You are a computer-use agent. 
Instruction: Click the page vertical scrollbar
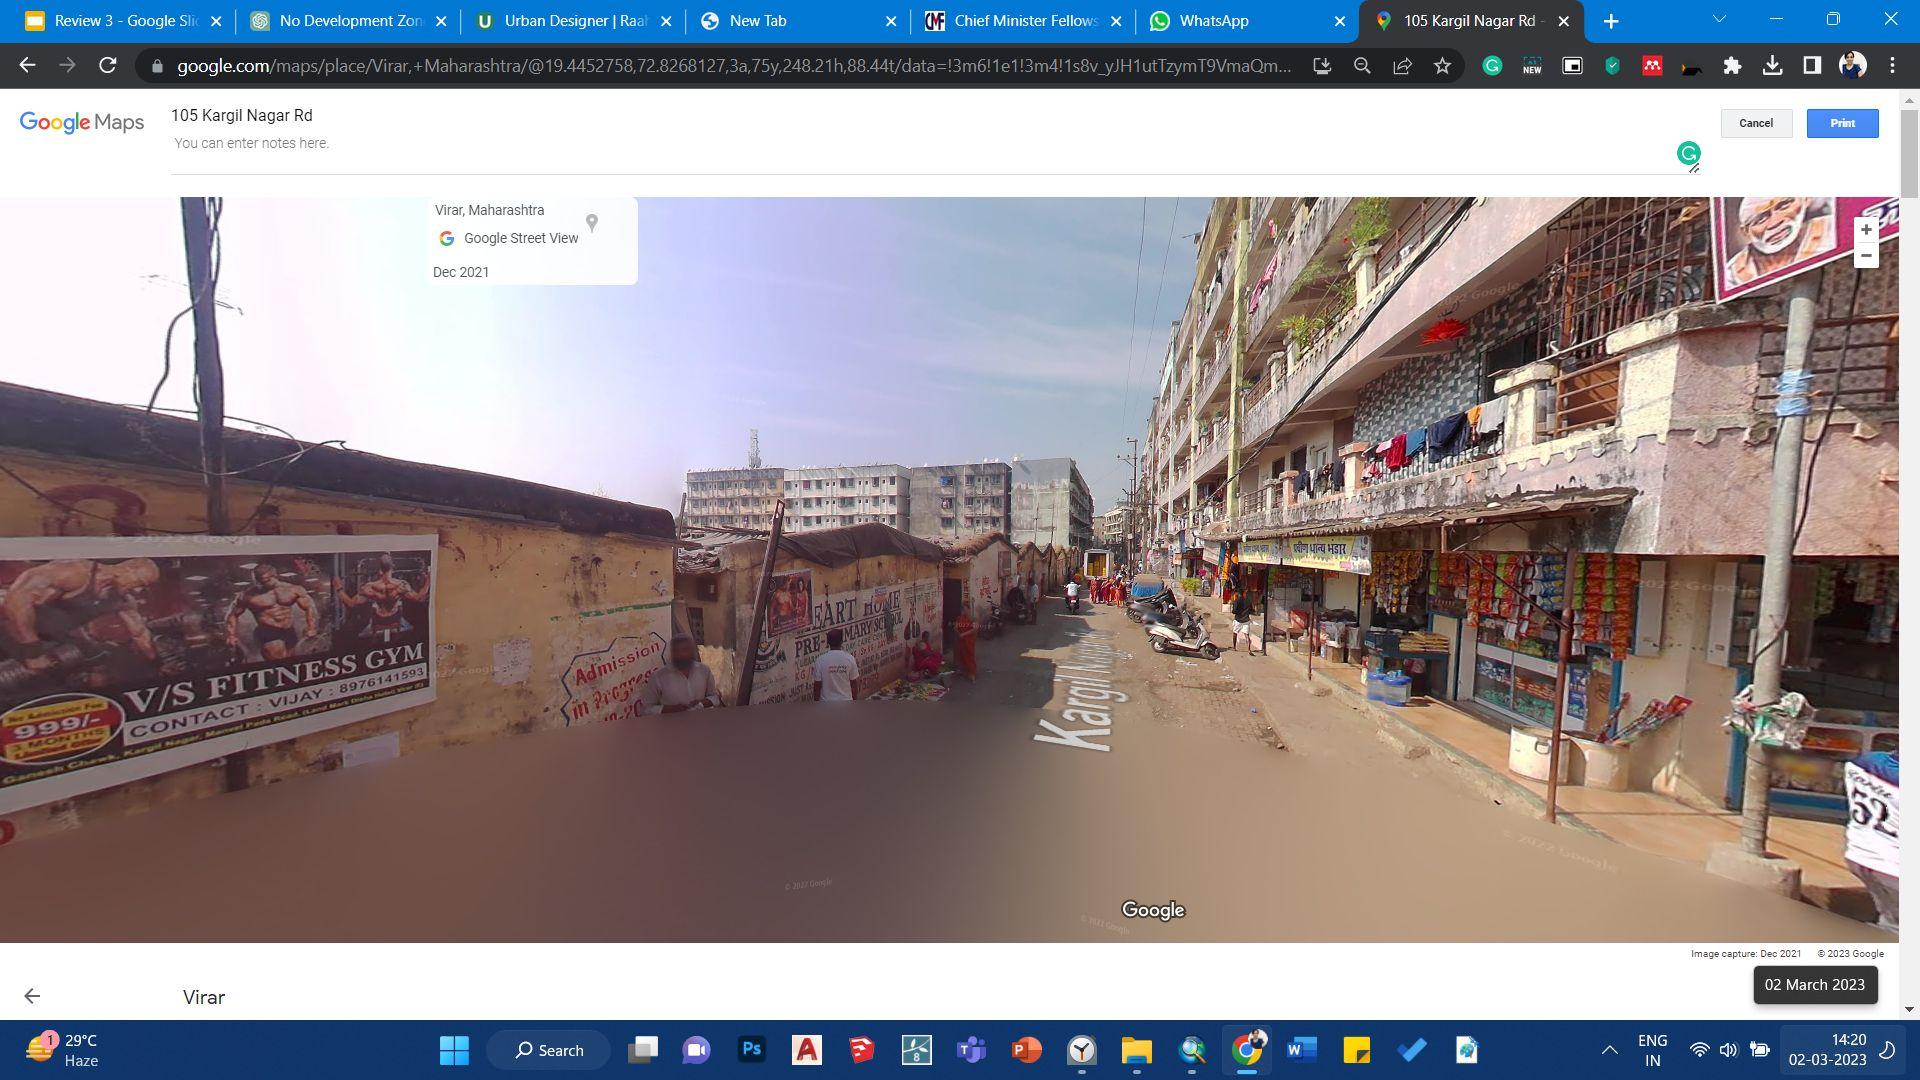1909,150
